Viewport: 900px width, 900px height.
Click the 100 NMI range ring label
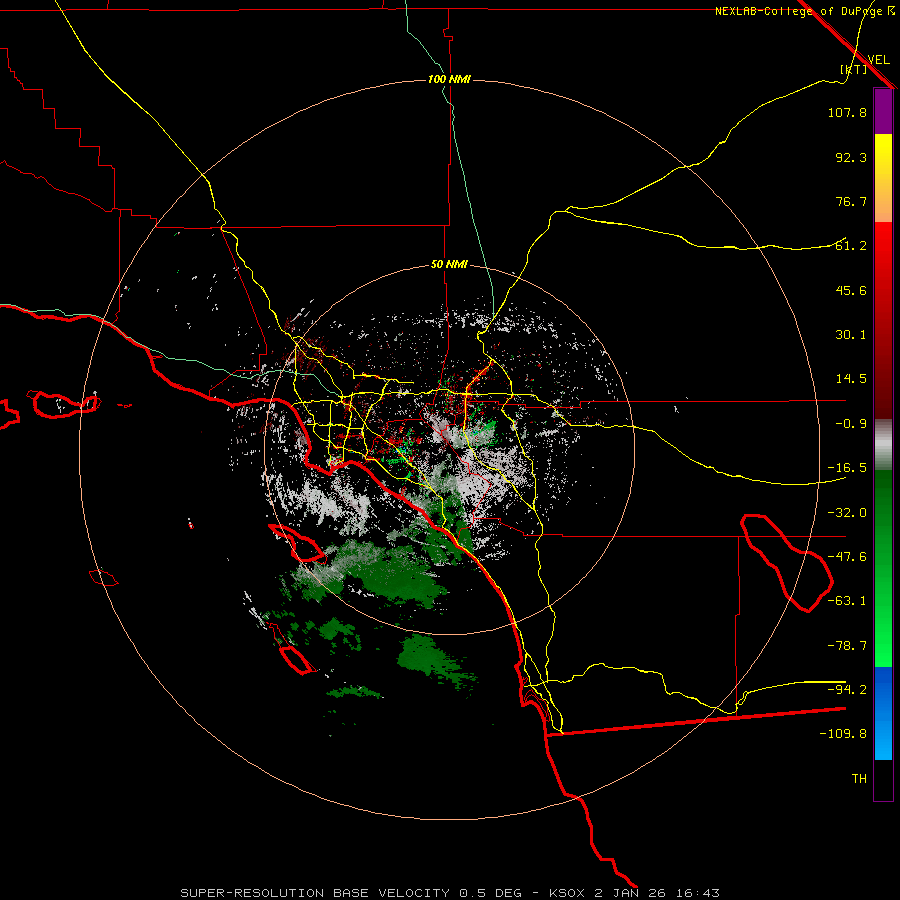click(x=449, y=79)
